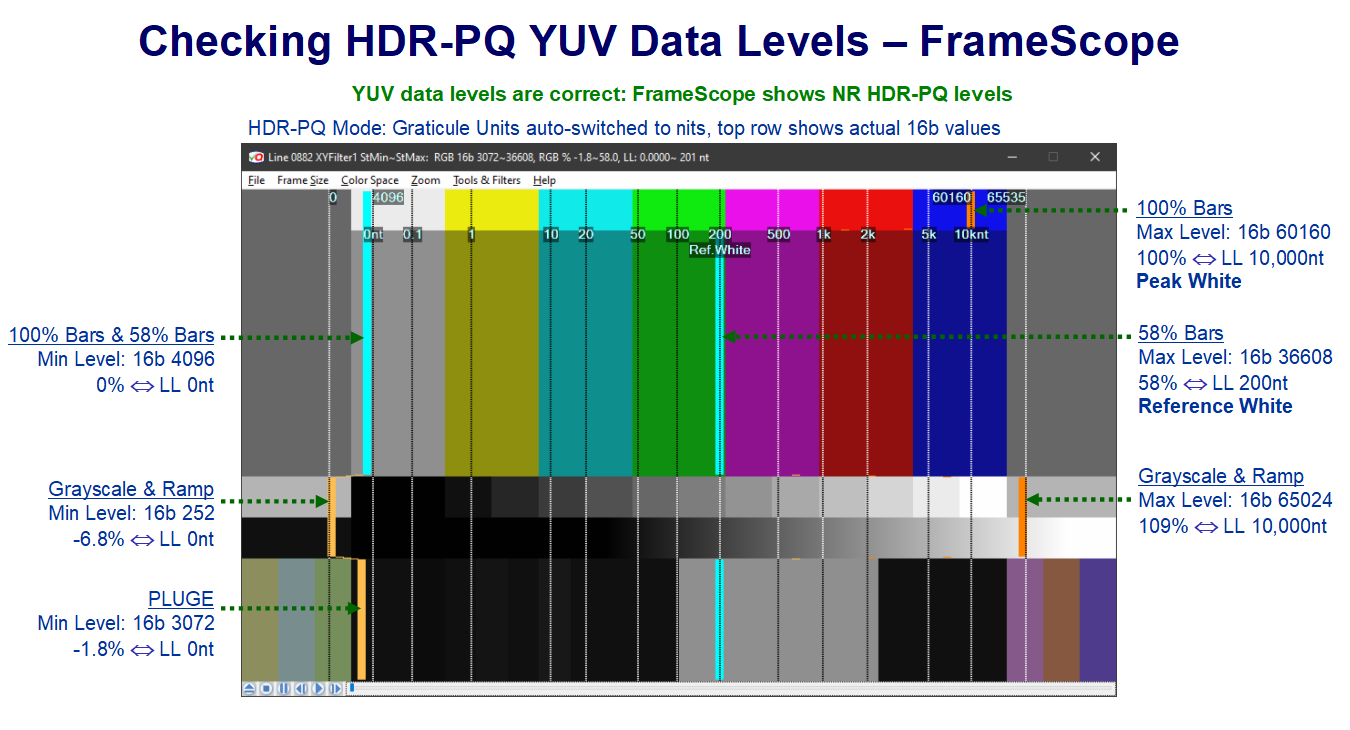
Task: Pause playback with the pause button
Action: [x=283, y=688]
